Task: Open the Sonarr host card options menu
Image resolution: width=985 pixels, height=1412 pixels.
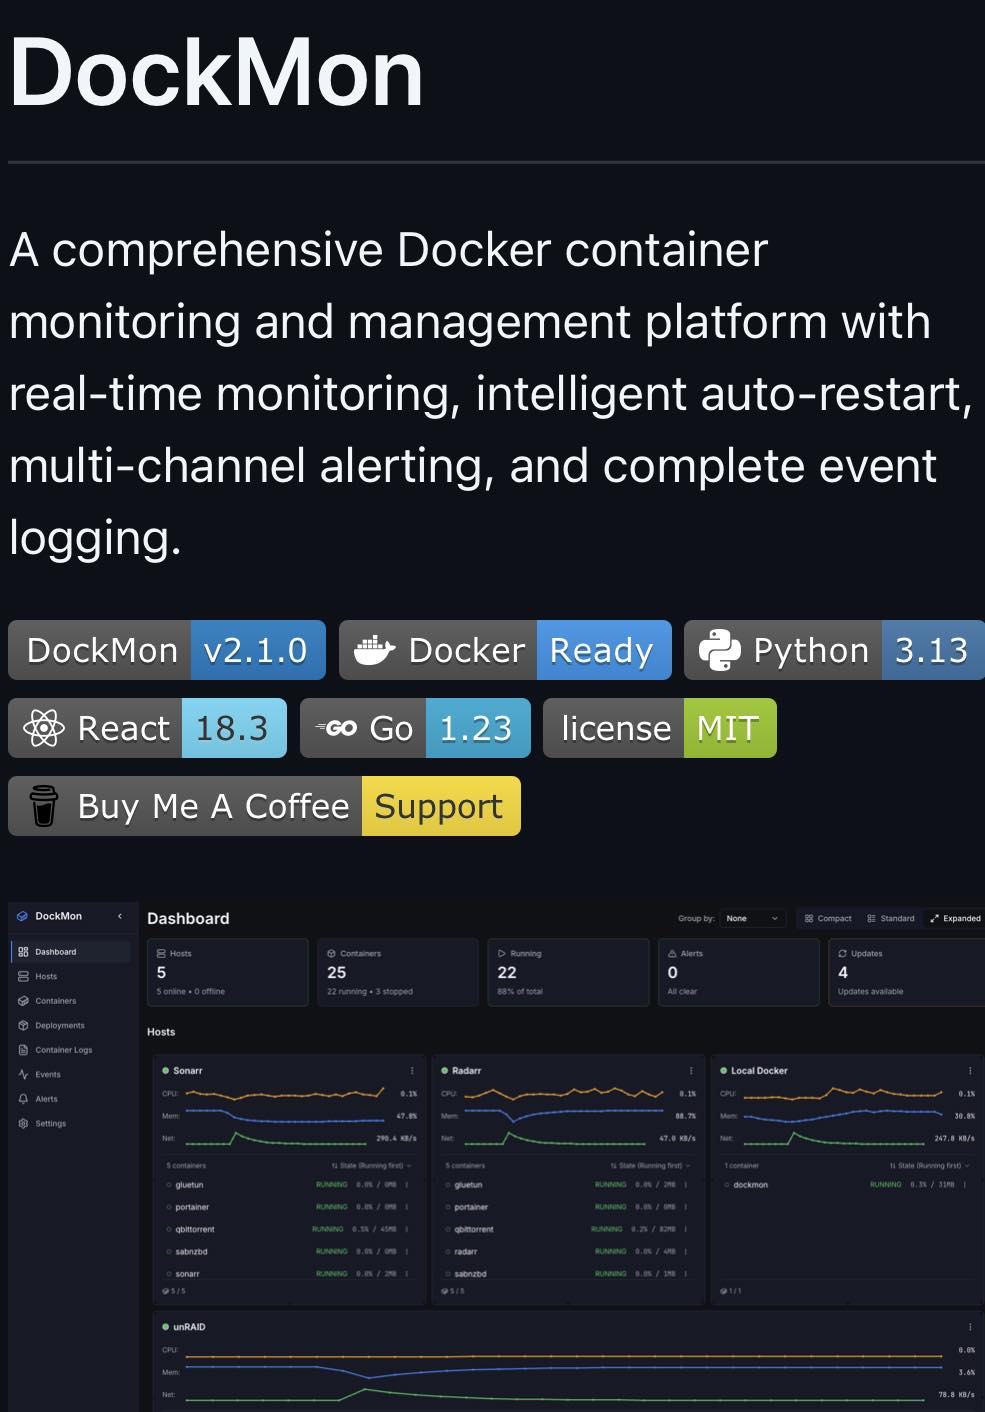Action: click(x=412, y=1071)
